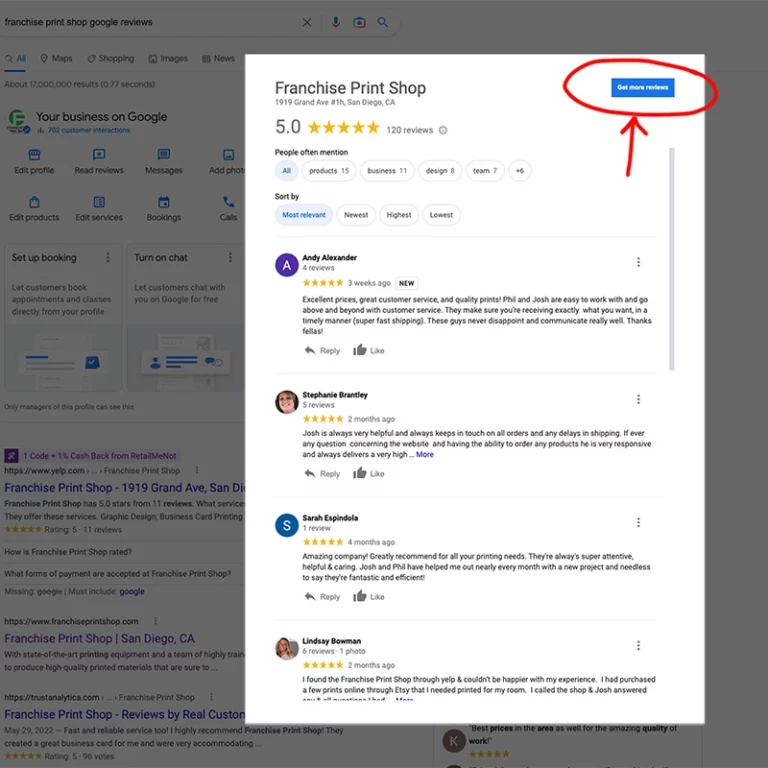Click the reviews dialog scrollbar
768x768 pixels.
(672, 259)
